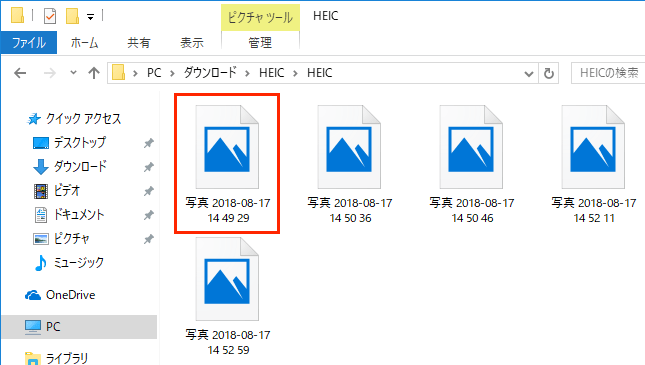The image size is (645, 365).
Task: Go back with the left arrow button
Action: [x=20, y=73]
